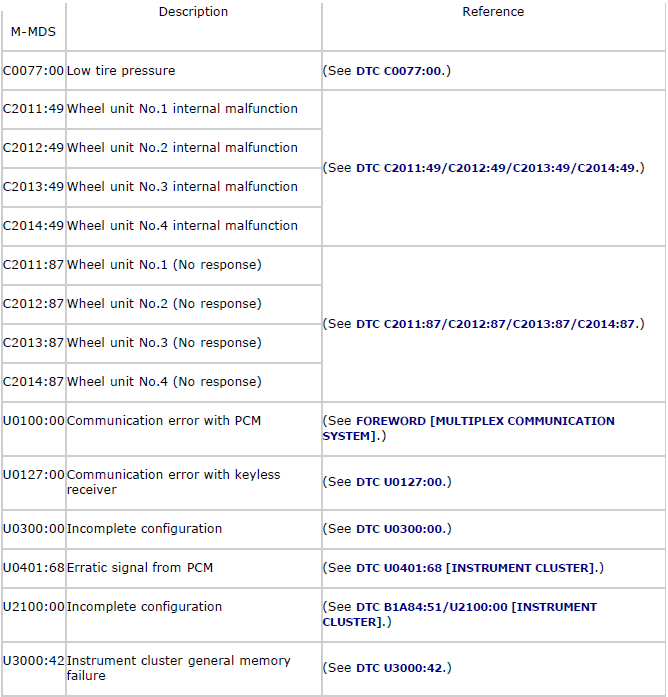Open the DTC C0077:00 reference link

pos(399,71)
